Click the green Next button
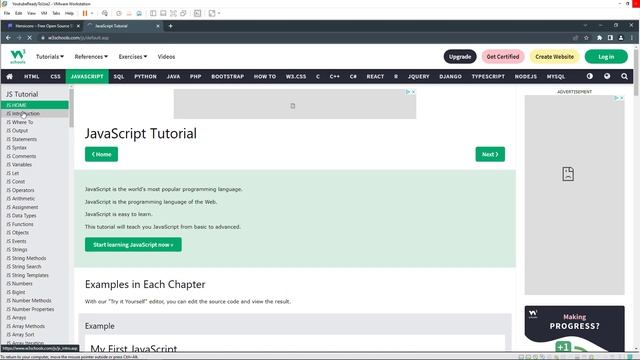 coord(490,154)
